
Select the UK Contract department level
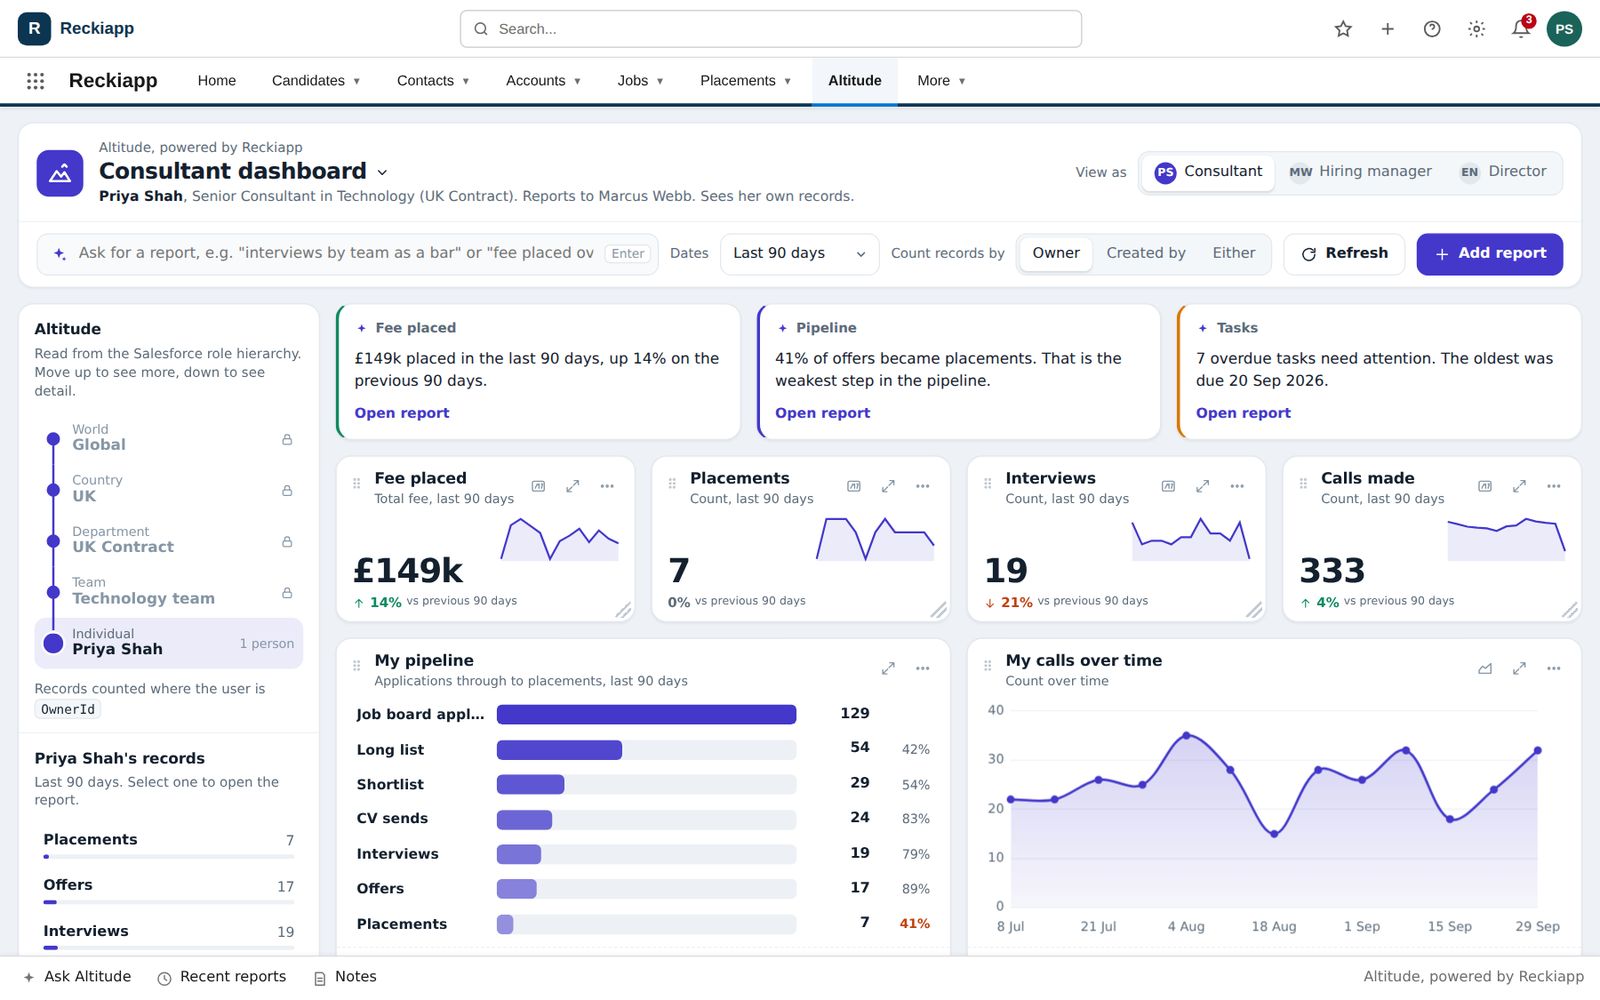click(168, 540)
